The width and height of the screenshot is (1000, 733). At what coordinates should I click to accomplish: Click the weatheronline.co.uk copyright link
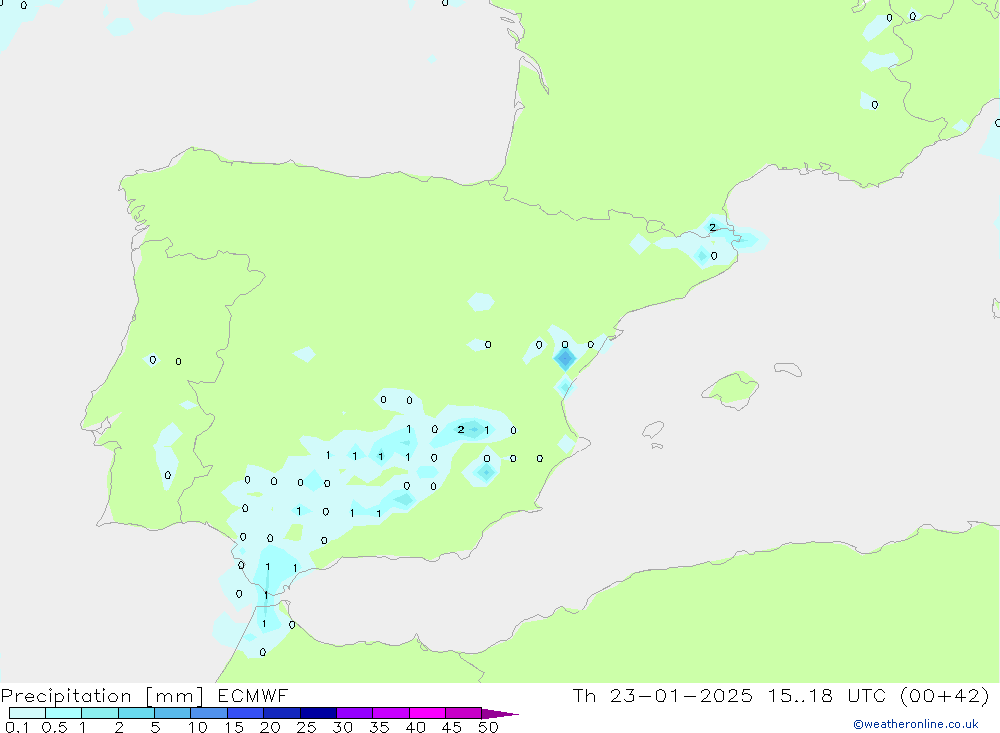coord(915,724)
